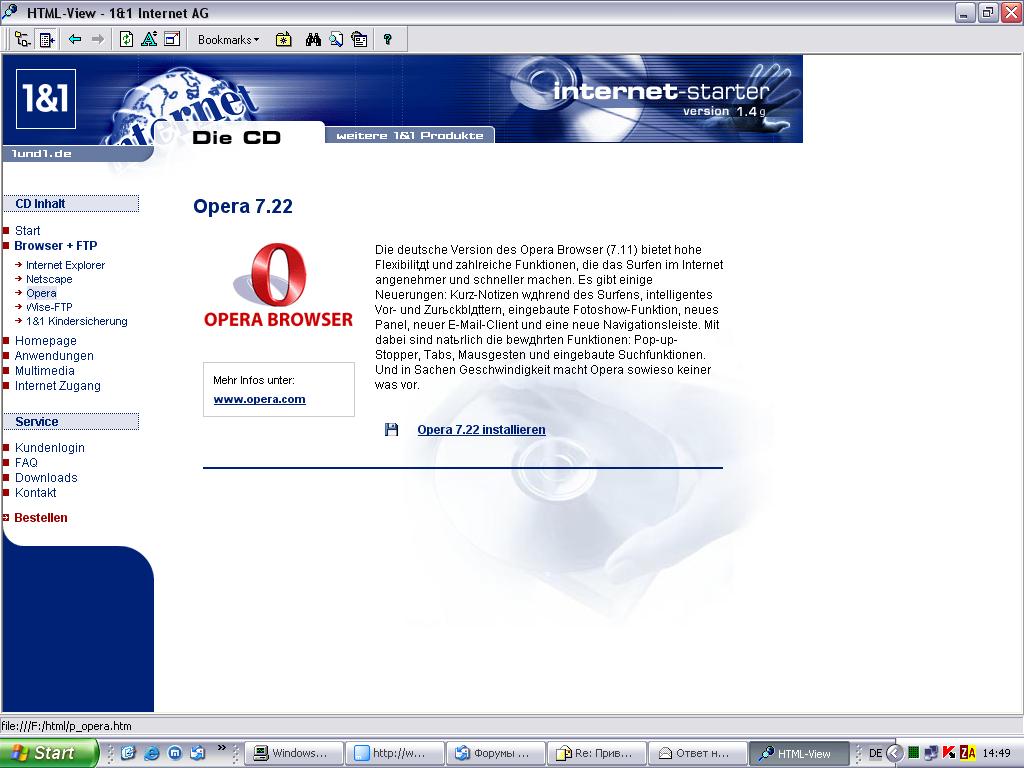Screen dimensions: 1024x768
Task: Click the 1und1.de link
Action: pos(42,153)
